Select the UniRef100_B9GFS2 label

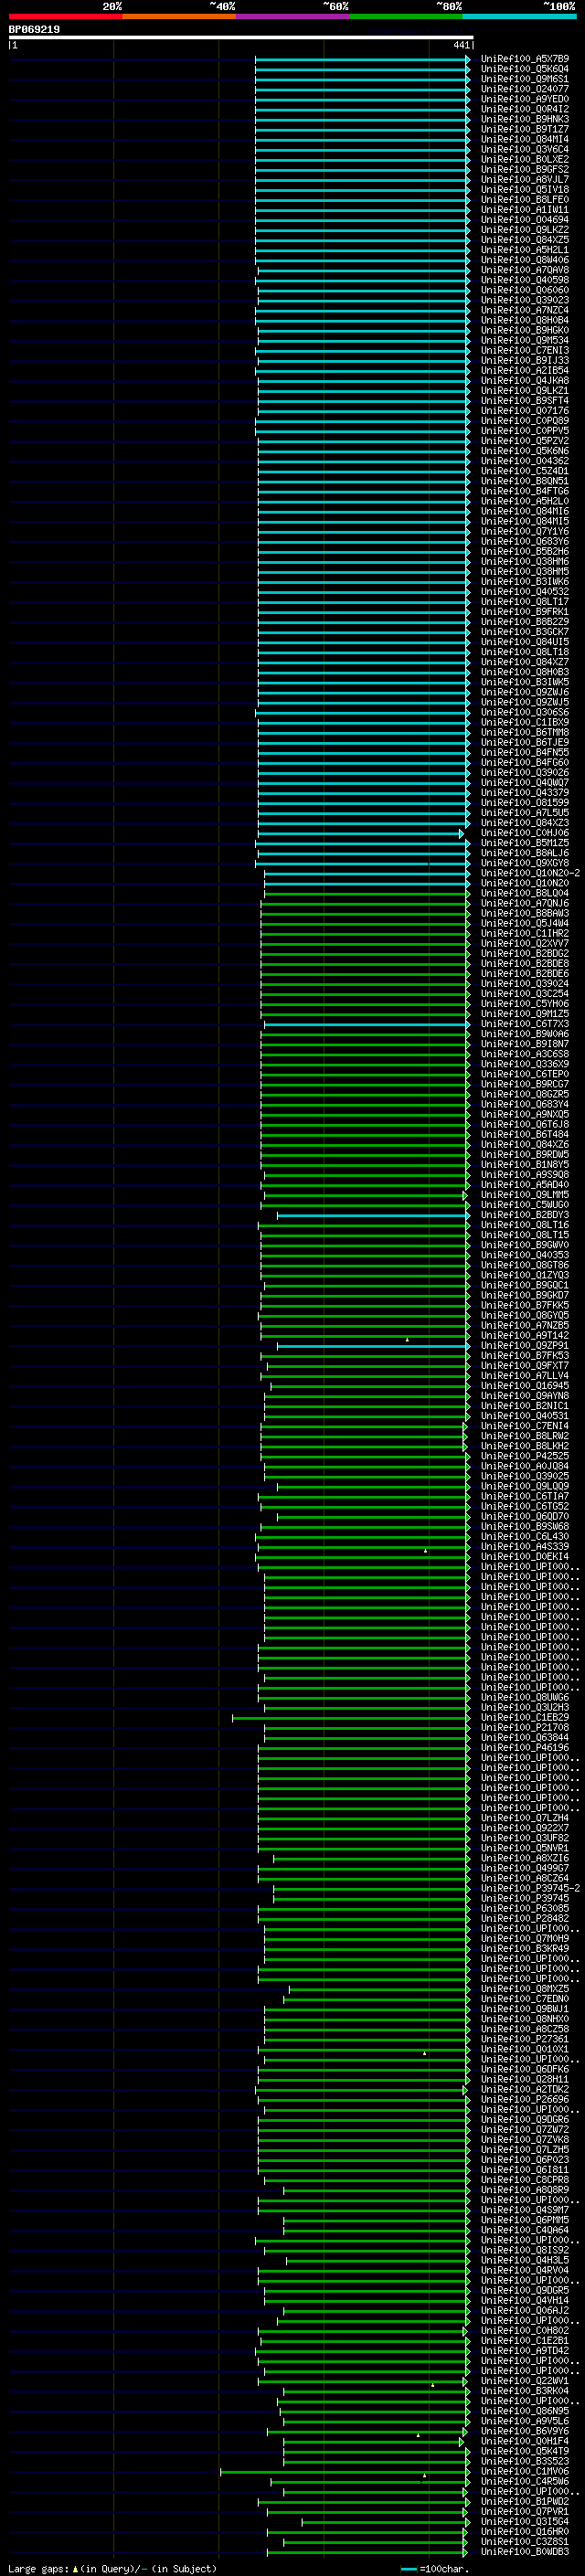tap(524, 169)
